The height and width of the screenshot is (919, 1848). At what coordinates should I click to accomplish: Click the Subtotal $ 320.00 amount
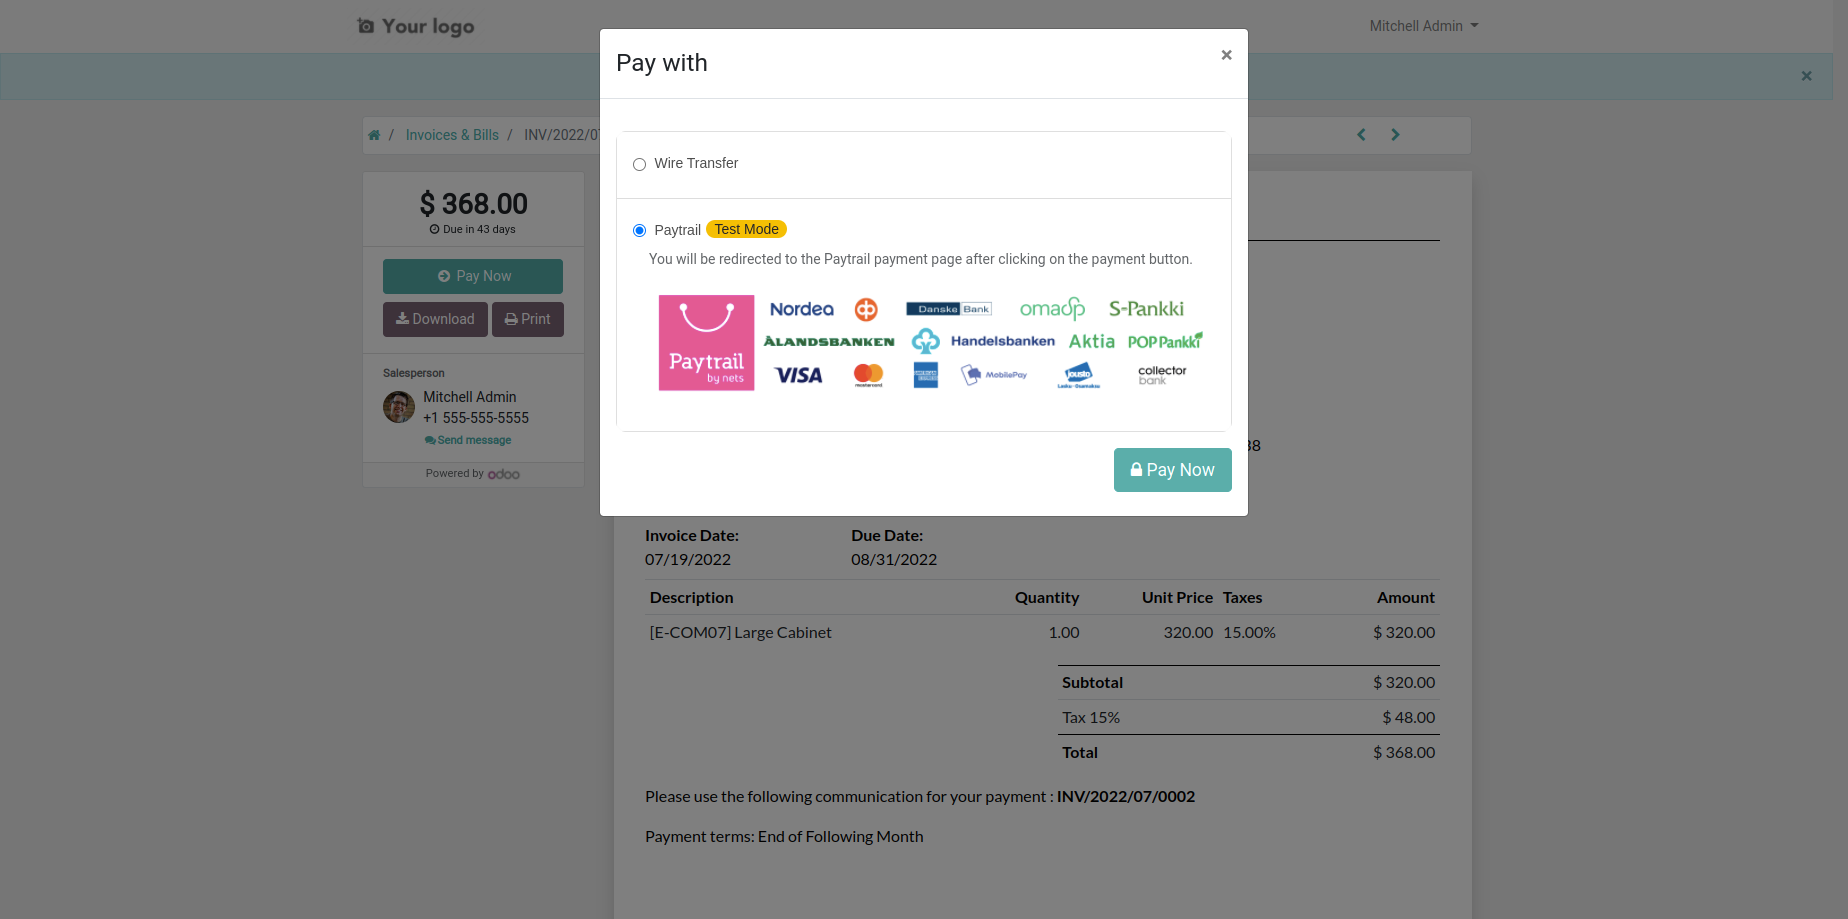[x=1404, y=682]
